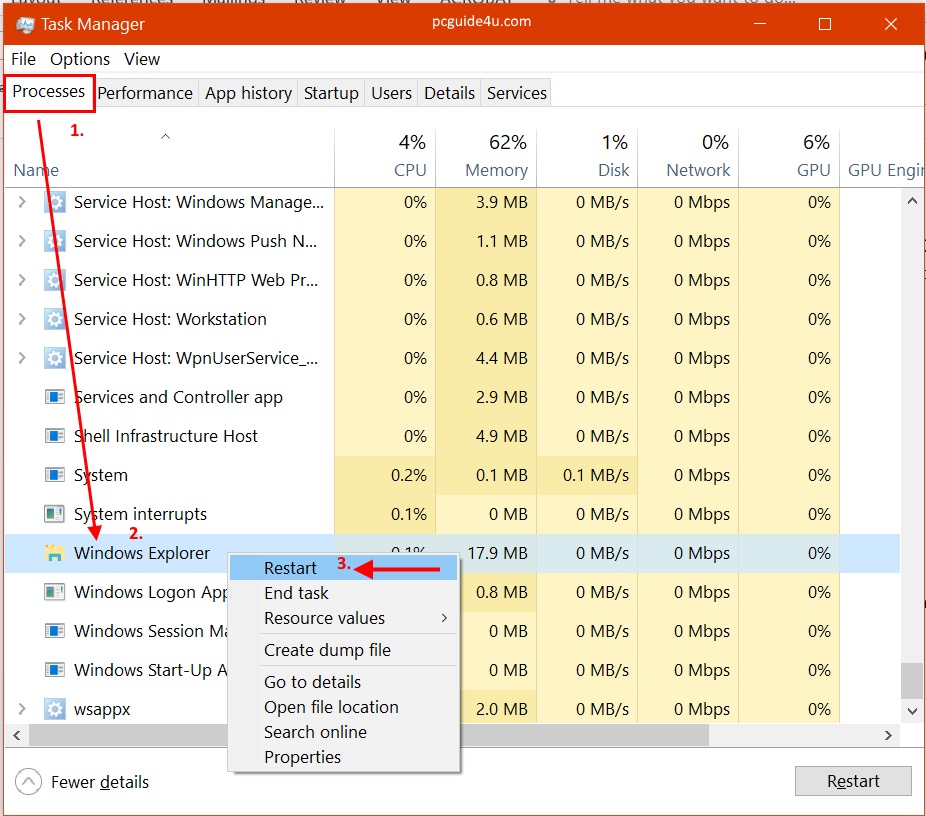Click the Windows Explorer folder icon
This screenshot has width=926, height=816.
pyautogui.click(x=54, y=553)
